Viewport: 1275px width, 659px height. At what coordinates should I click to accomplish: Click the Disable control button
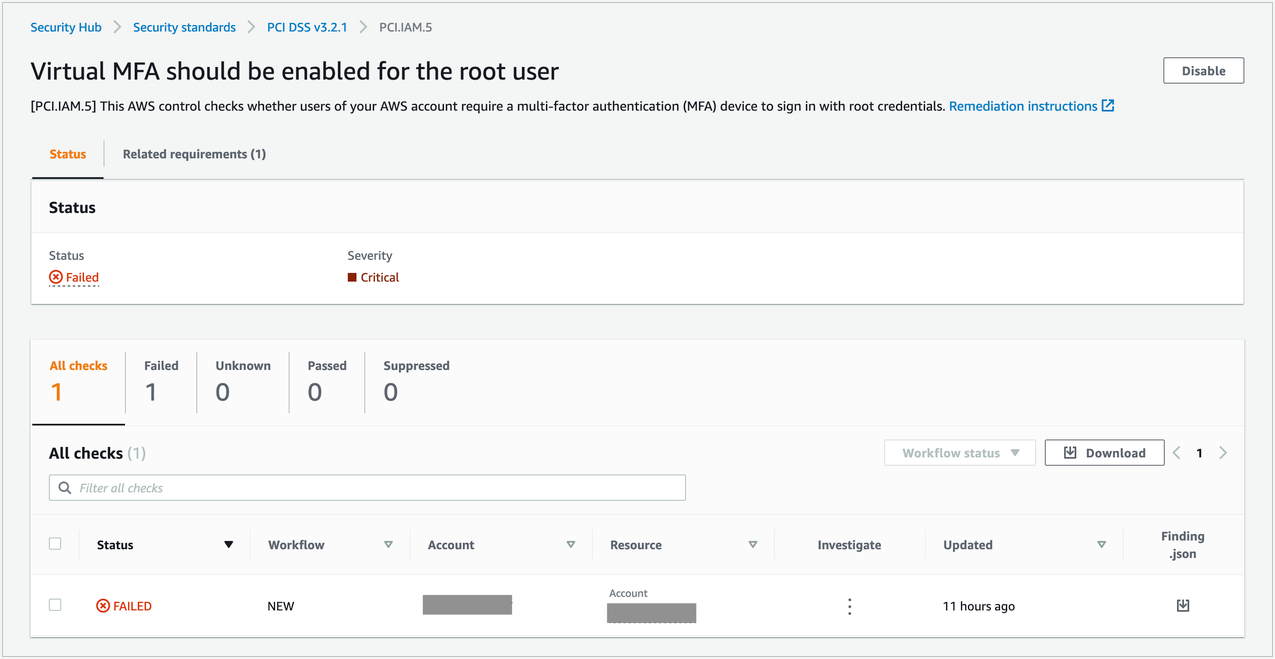pos(1202,70)
